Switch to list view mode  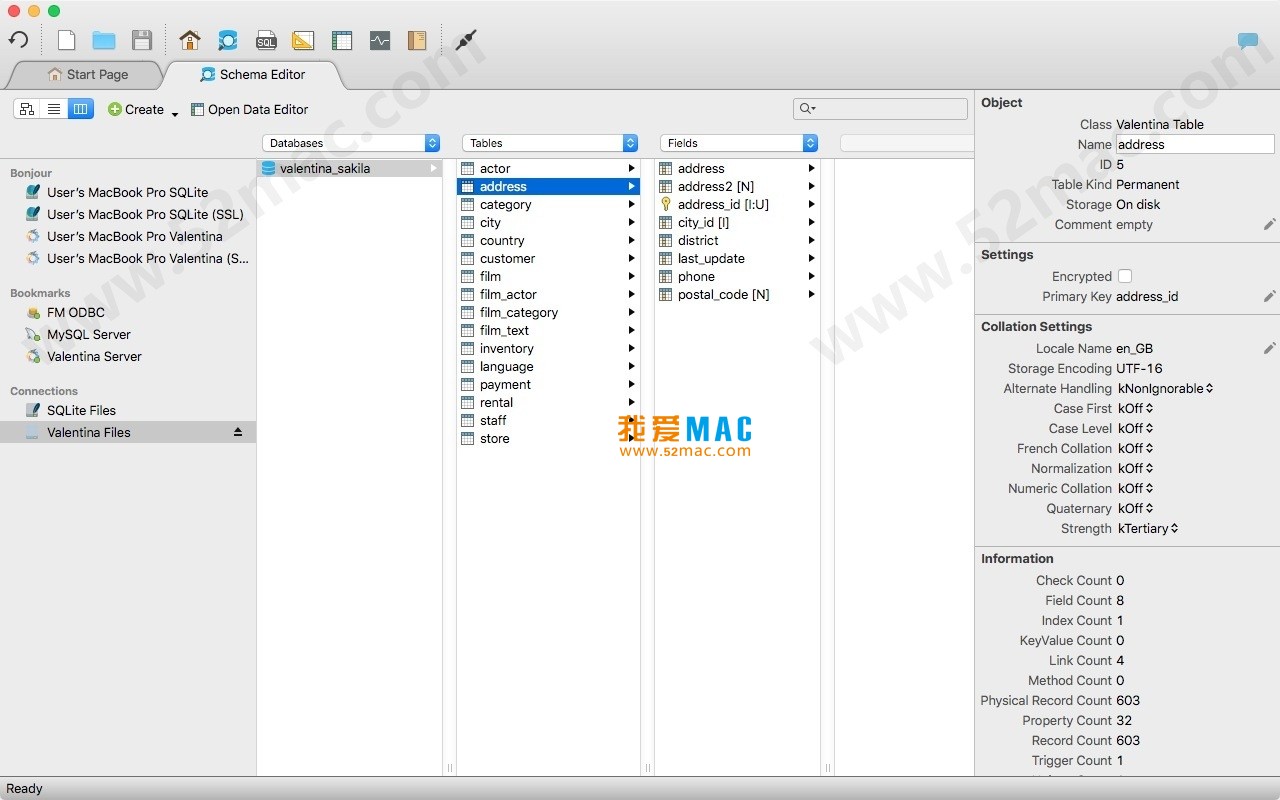54,108
